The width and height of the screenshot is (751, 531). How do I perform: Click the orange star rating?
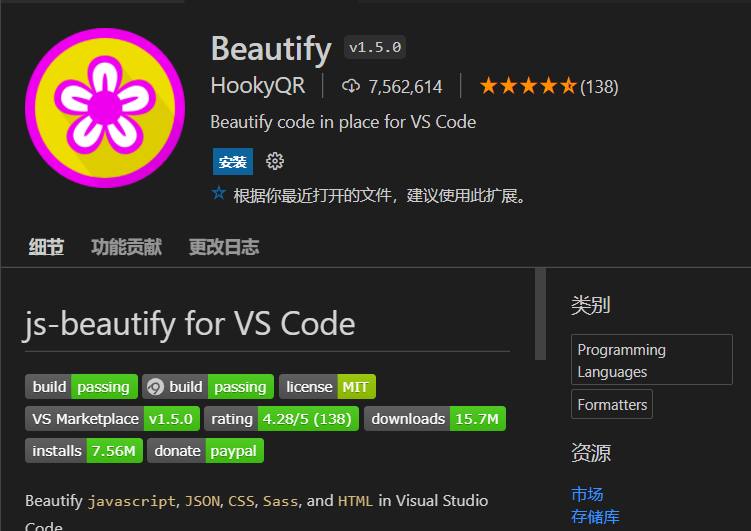click(528, 86)
